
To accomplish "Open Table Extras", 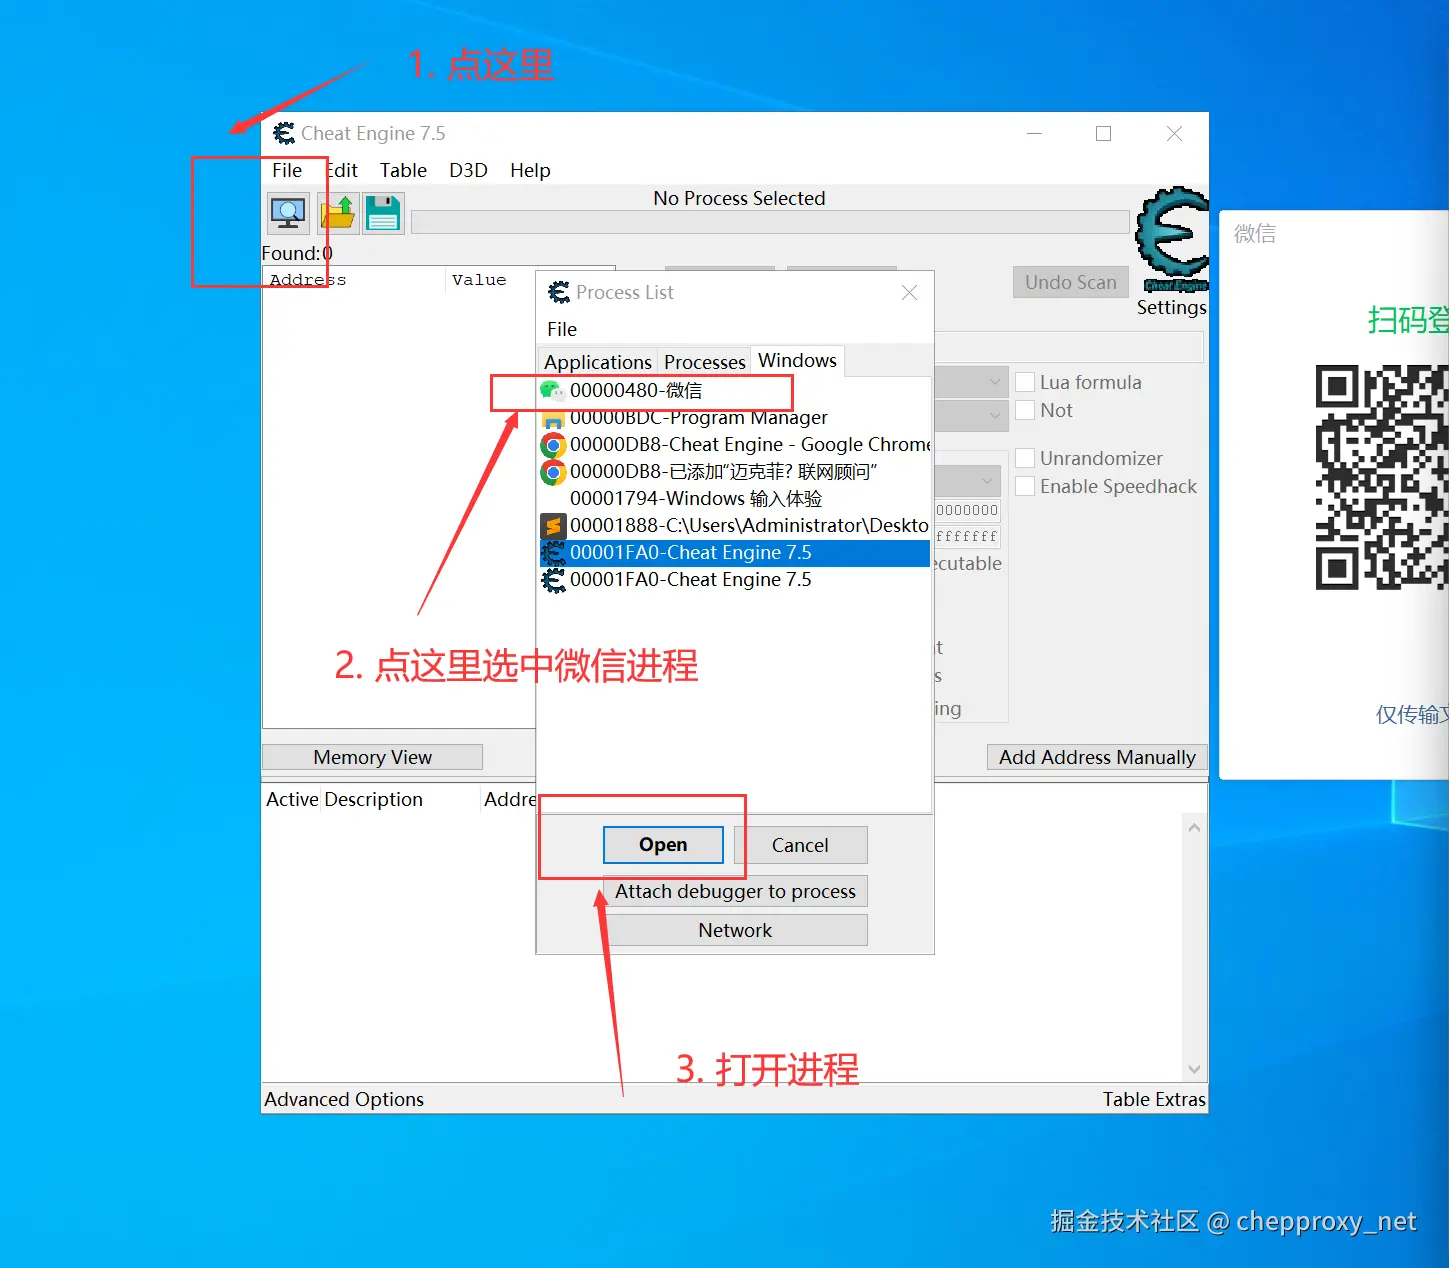I will [1154, 1099].
